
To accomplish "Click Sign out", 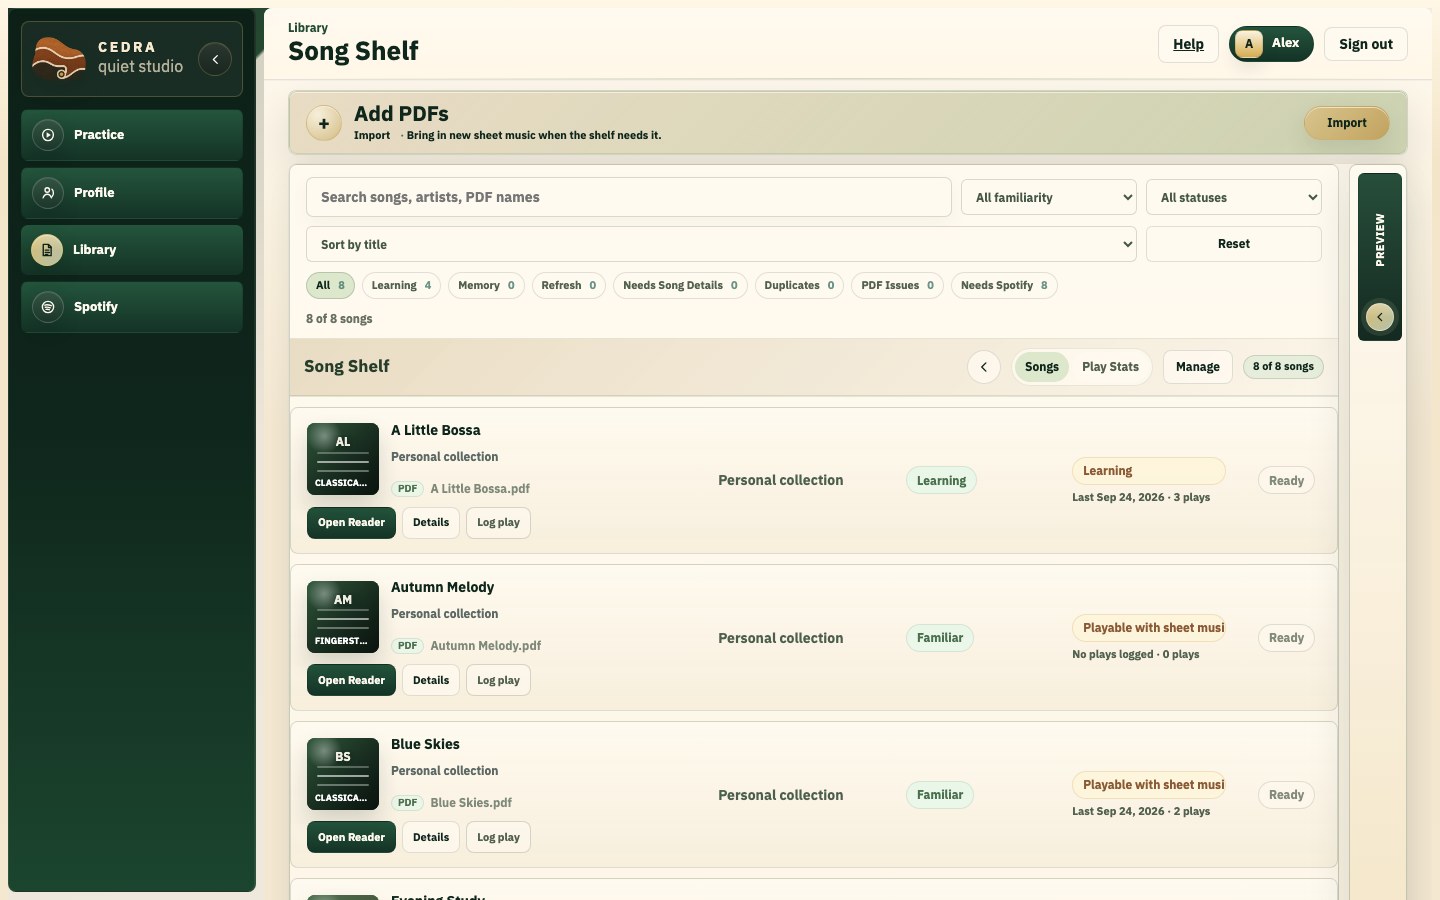I will [x=1366, y=44].
